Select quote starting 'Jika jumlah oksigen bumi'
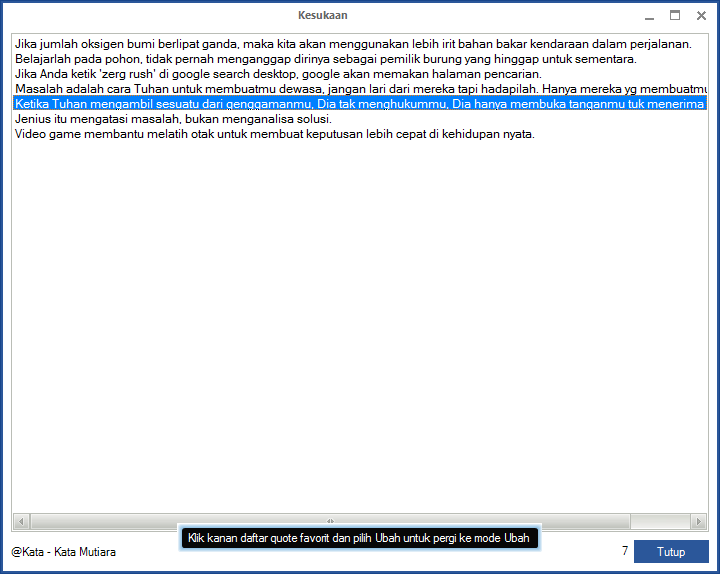This screenshot has width=720, height=574. pyautogui.click(x=360, y=44)
